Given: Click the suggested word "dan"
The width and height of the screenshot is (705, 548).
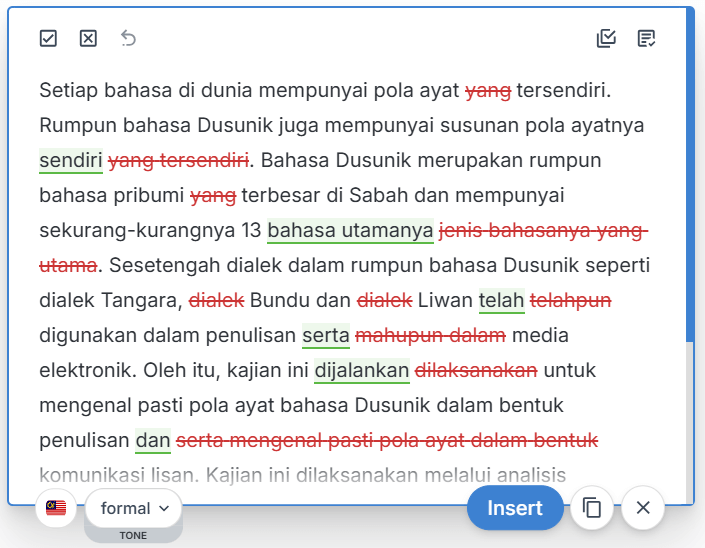Looking at the screenshot, I should click(153, 440).
